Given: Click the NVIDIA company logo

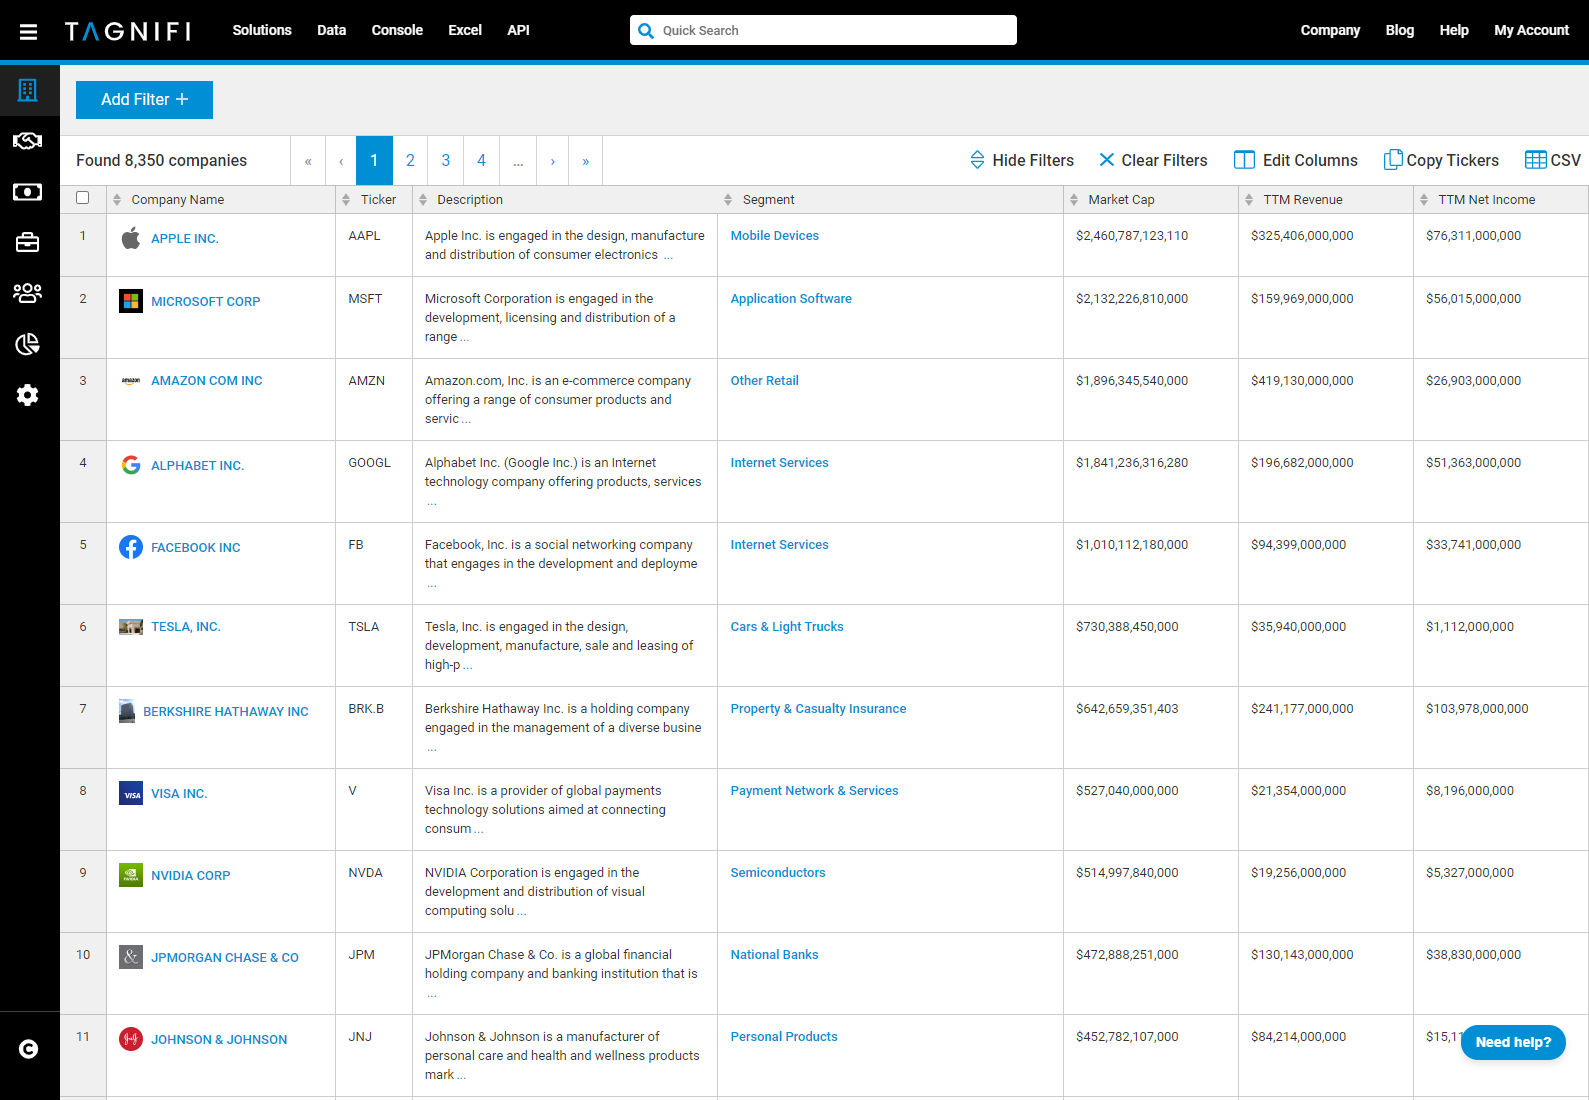Looking at the screenshot, I should [x=131, y=875].
